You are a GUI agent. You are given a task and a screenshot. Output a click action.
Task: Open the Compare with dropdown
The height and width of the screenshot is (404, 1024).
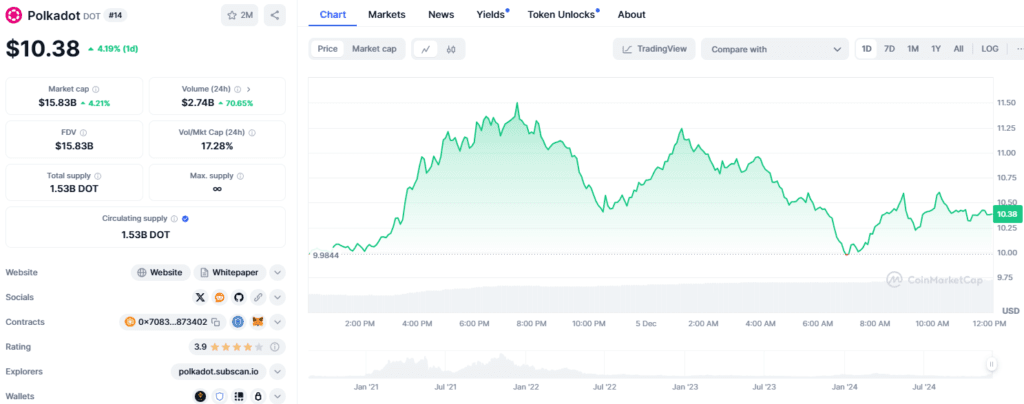tap(775, 49)
